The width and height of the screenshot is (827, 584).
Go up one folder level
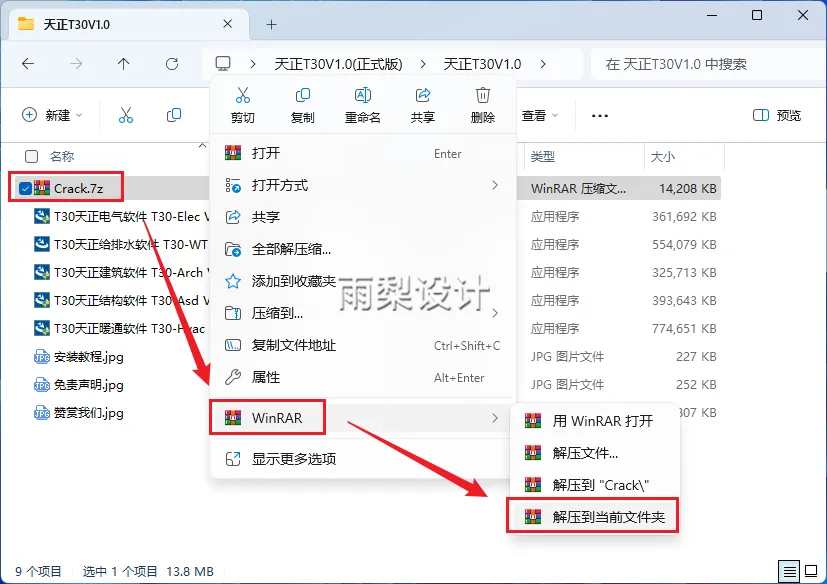tap(123, 64)
